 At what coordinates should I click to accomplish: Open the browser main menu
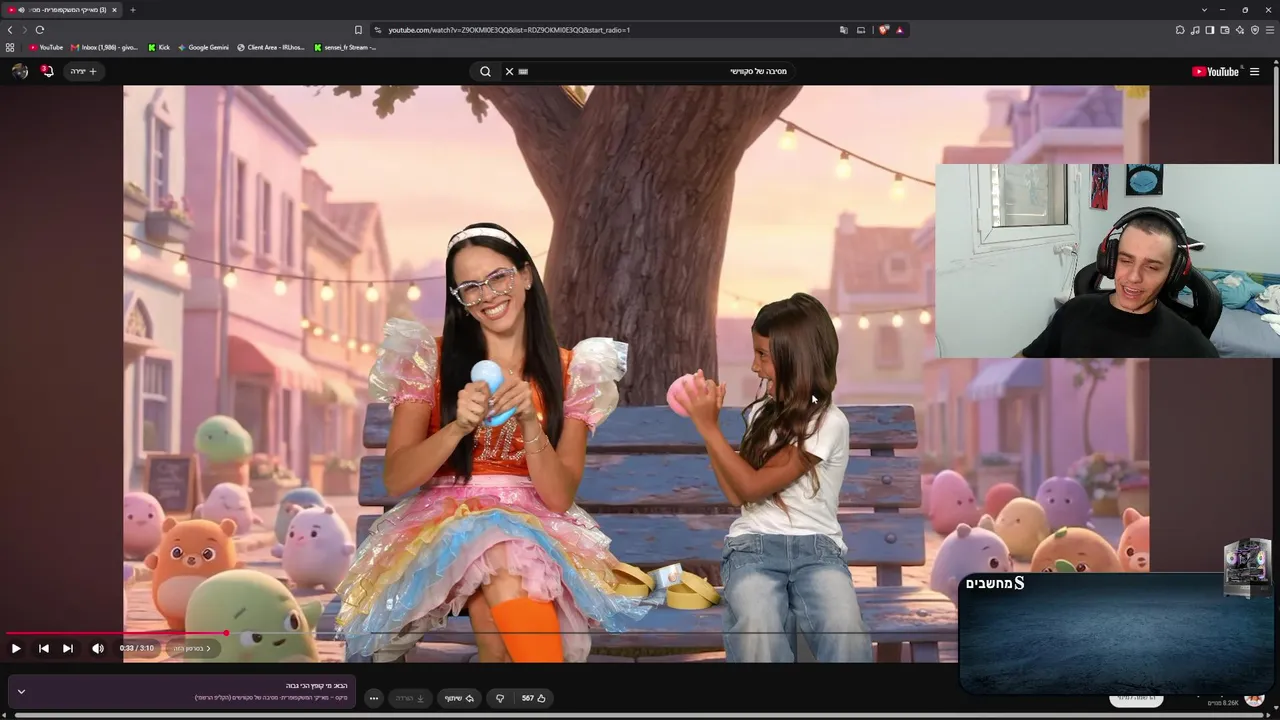[1270, 30]
